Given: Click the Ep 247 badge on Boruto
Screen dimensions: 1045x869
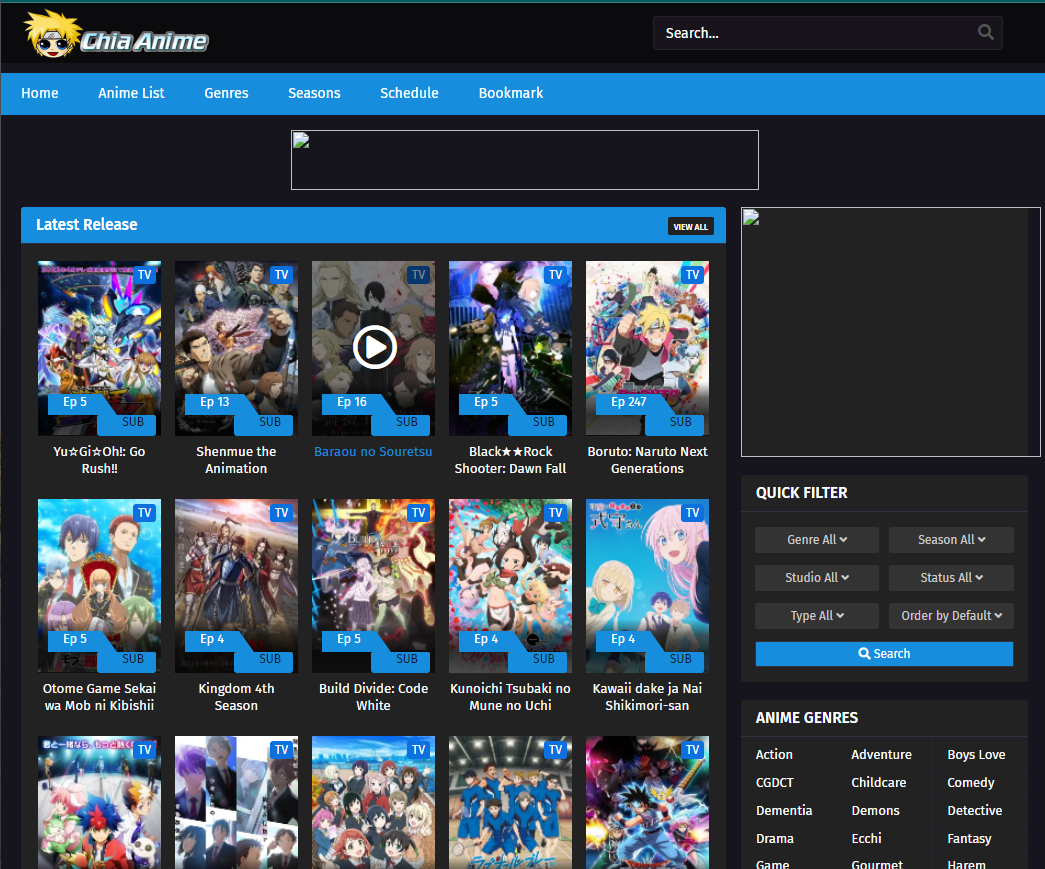Looking at the screenshot, I should [628, 402].
